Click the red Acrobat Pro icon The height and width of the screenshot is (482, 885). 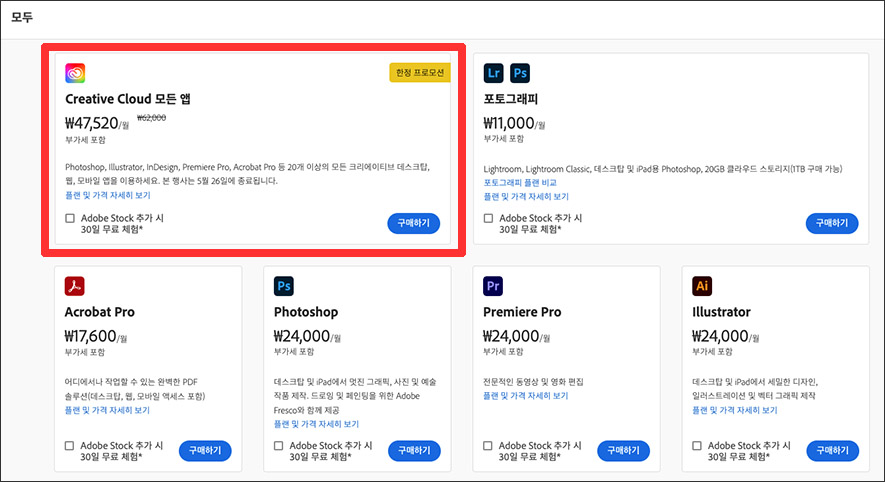click(75, 286)
